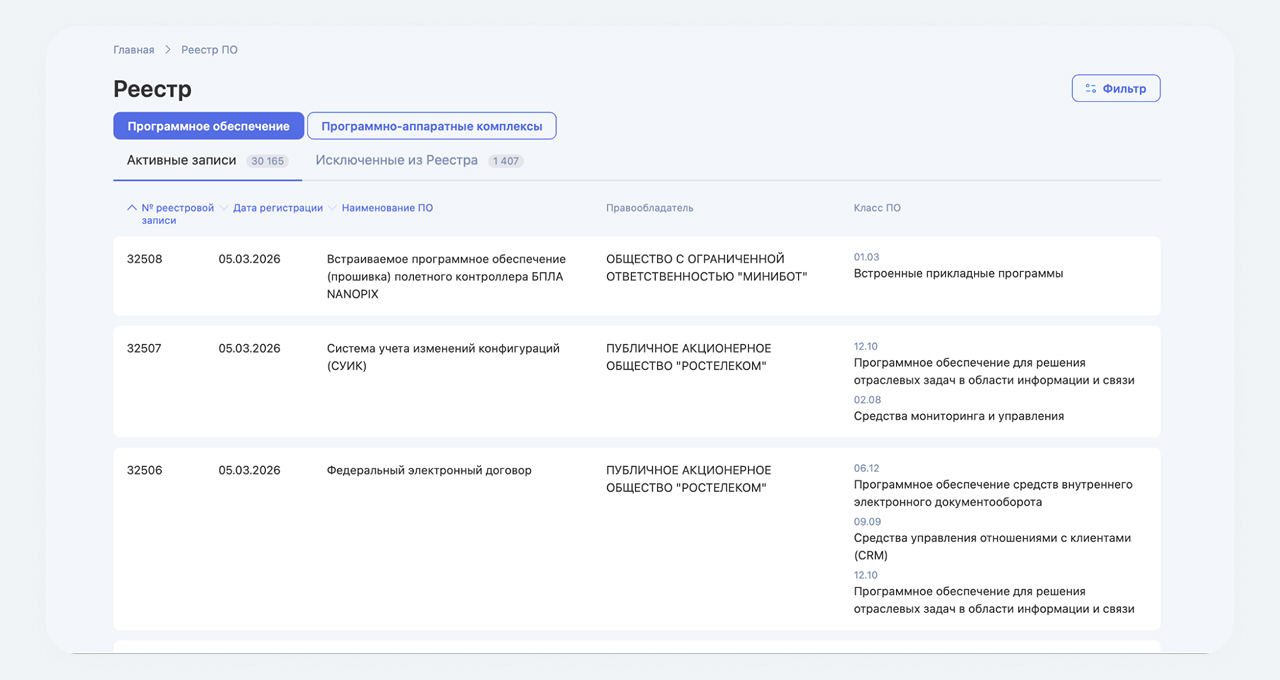The width and height of the screenshot is (1280, 680).
Task: Click class code 12.10 in row 32507
Action: tap(866, 346)
